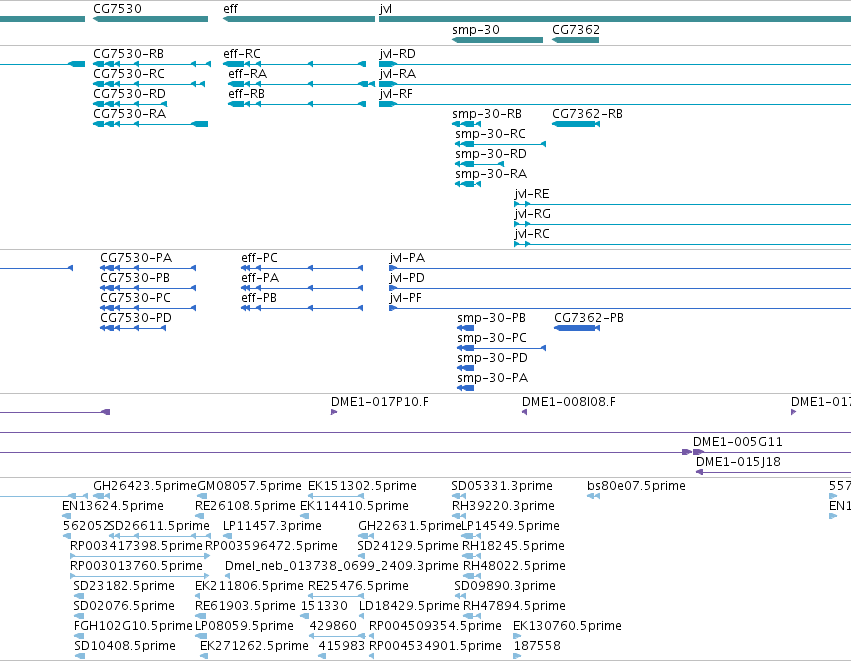Click transcript label jvl-RE
The width and height of the screenshot is (851, 661).
pyautogui.click(x=532, y=194)
